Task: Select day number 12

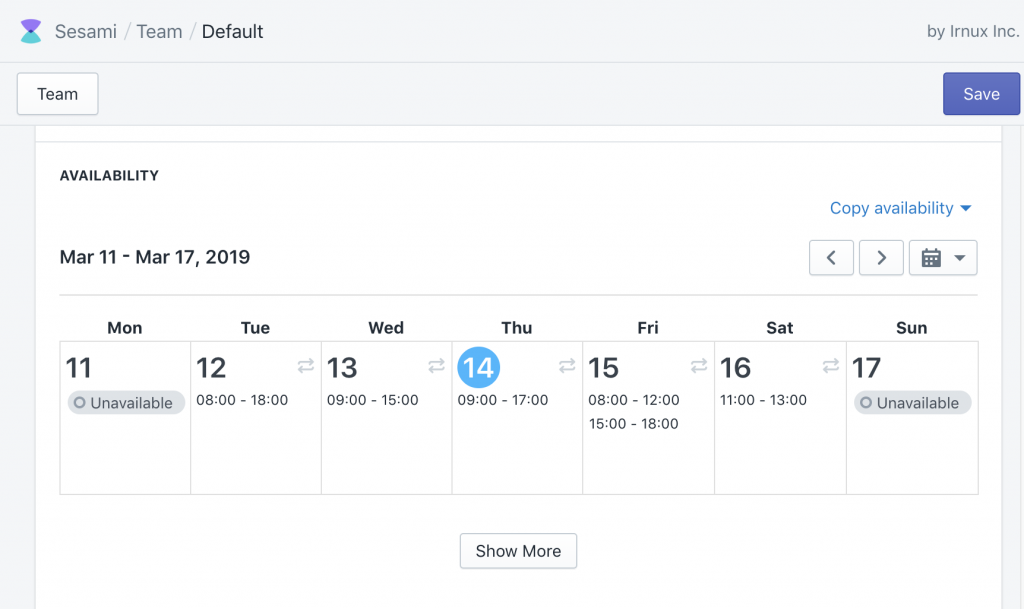Action: click(211, 368)
